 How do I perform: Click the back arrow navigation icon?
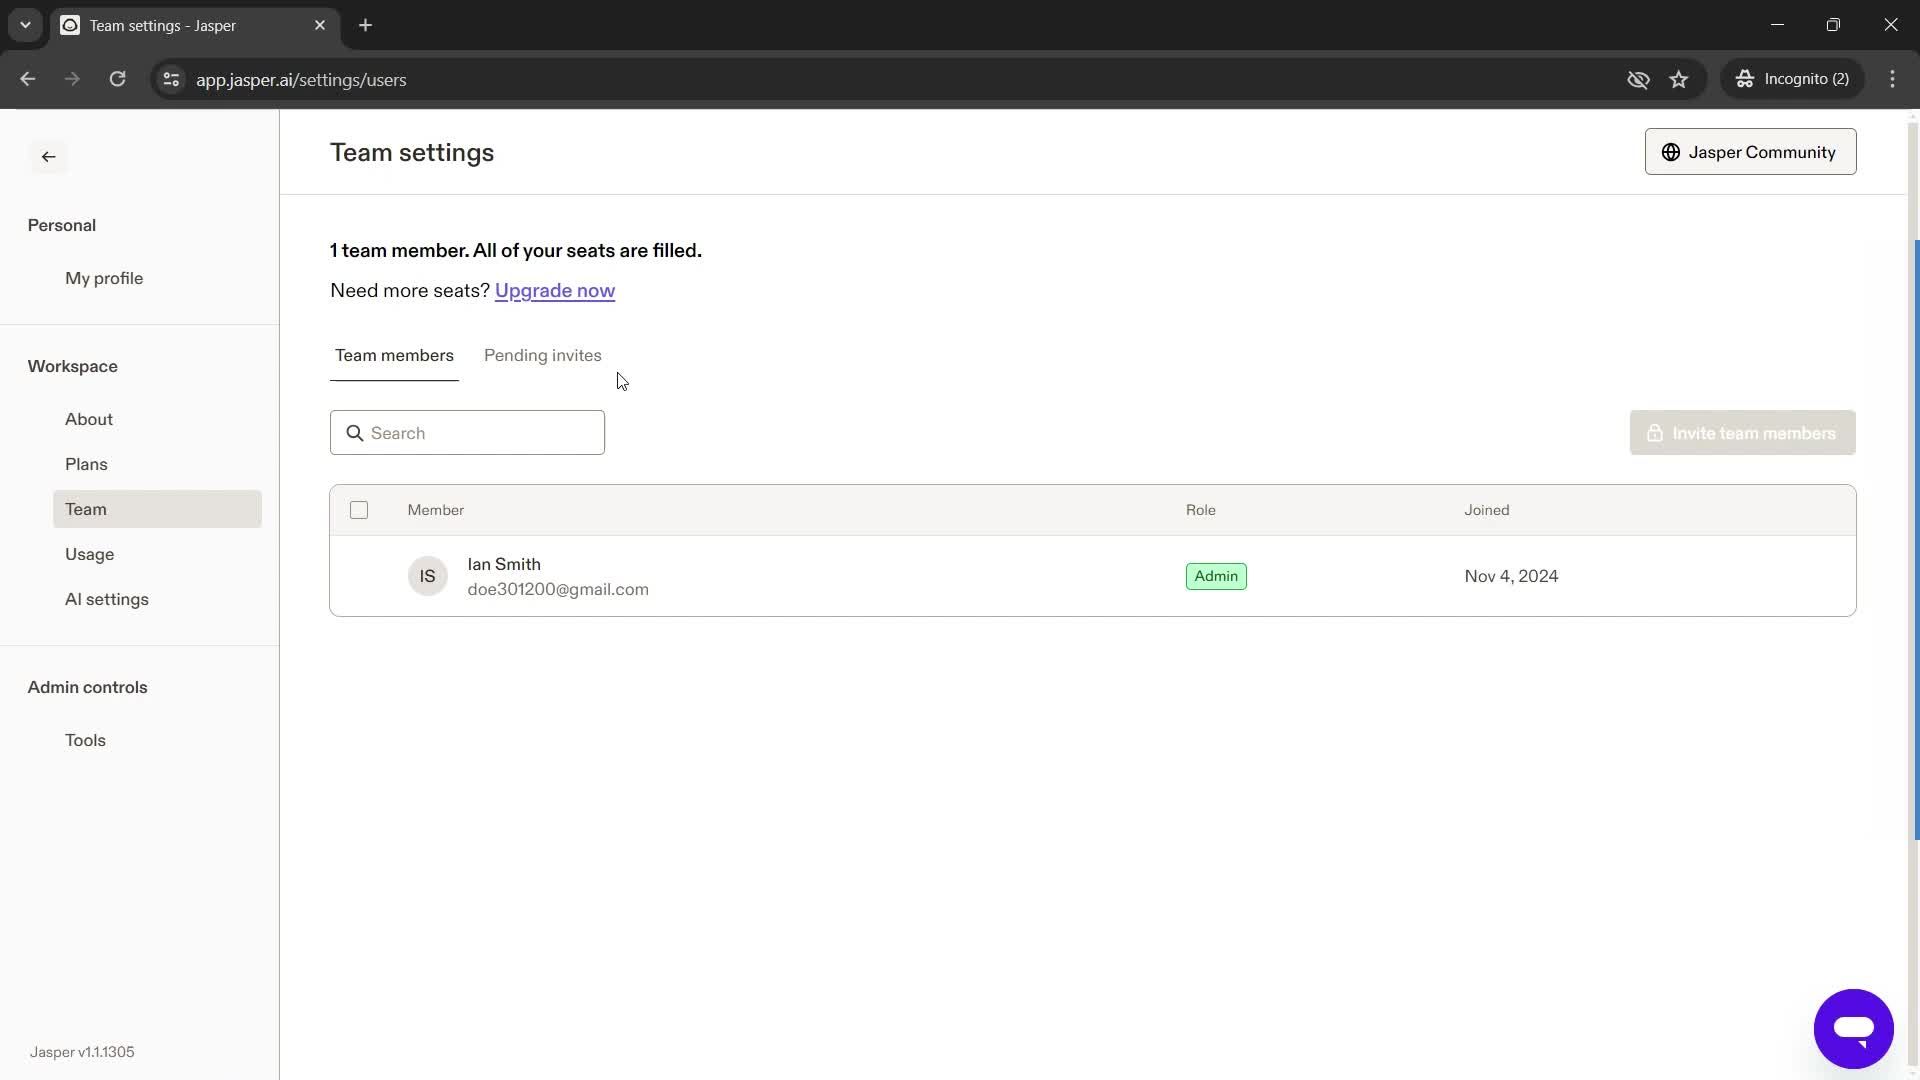(x=49, y=156)
